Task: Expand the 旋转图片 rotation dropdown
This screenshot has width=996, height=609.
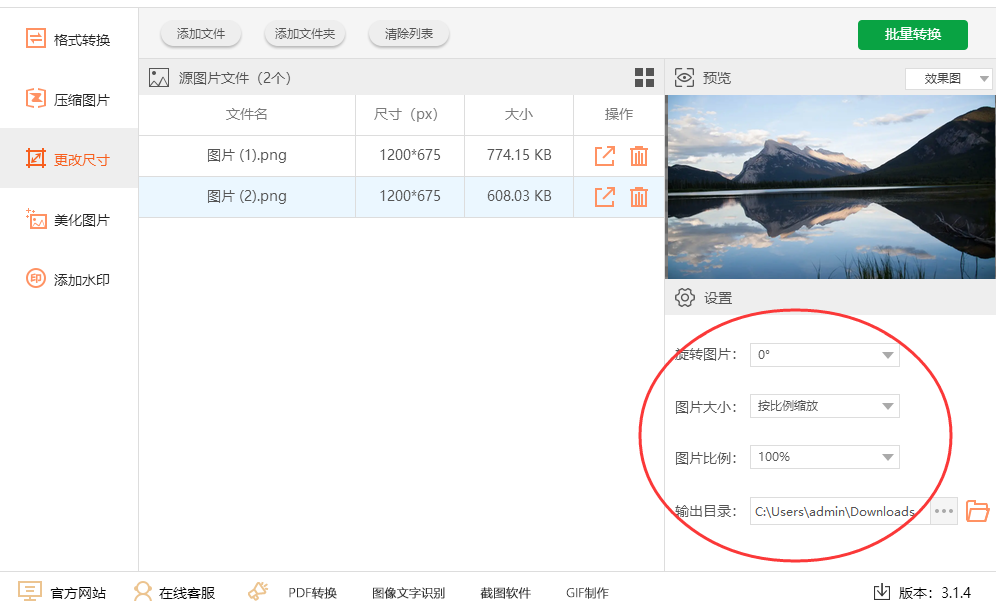Action: pos(824,354)
